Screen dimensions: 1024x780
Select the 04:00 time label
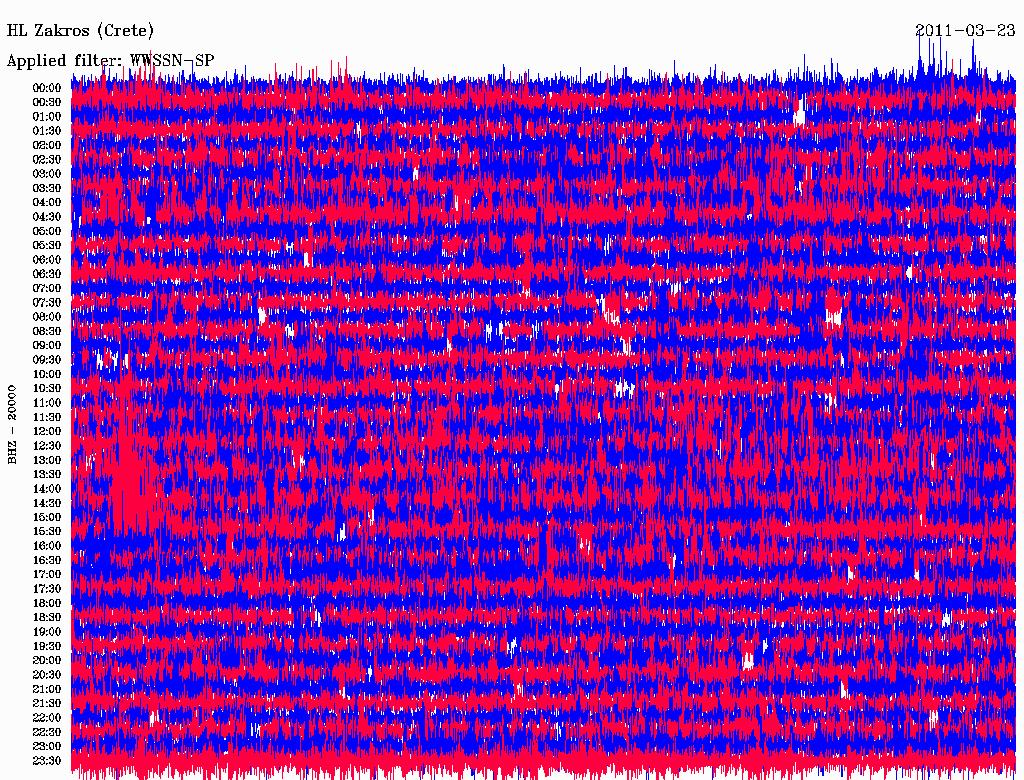click(47, 203)
